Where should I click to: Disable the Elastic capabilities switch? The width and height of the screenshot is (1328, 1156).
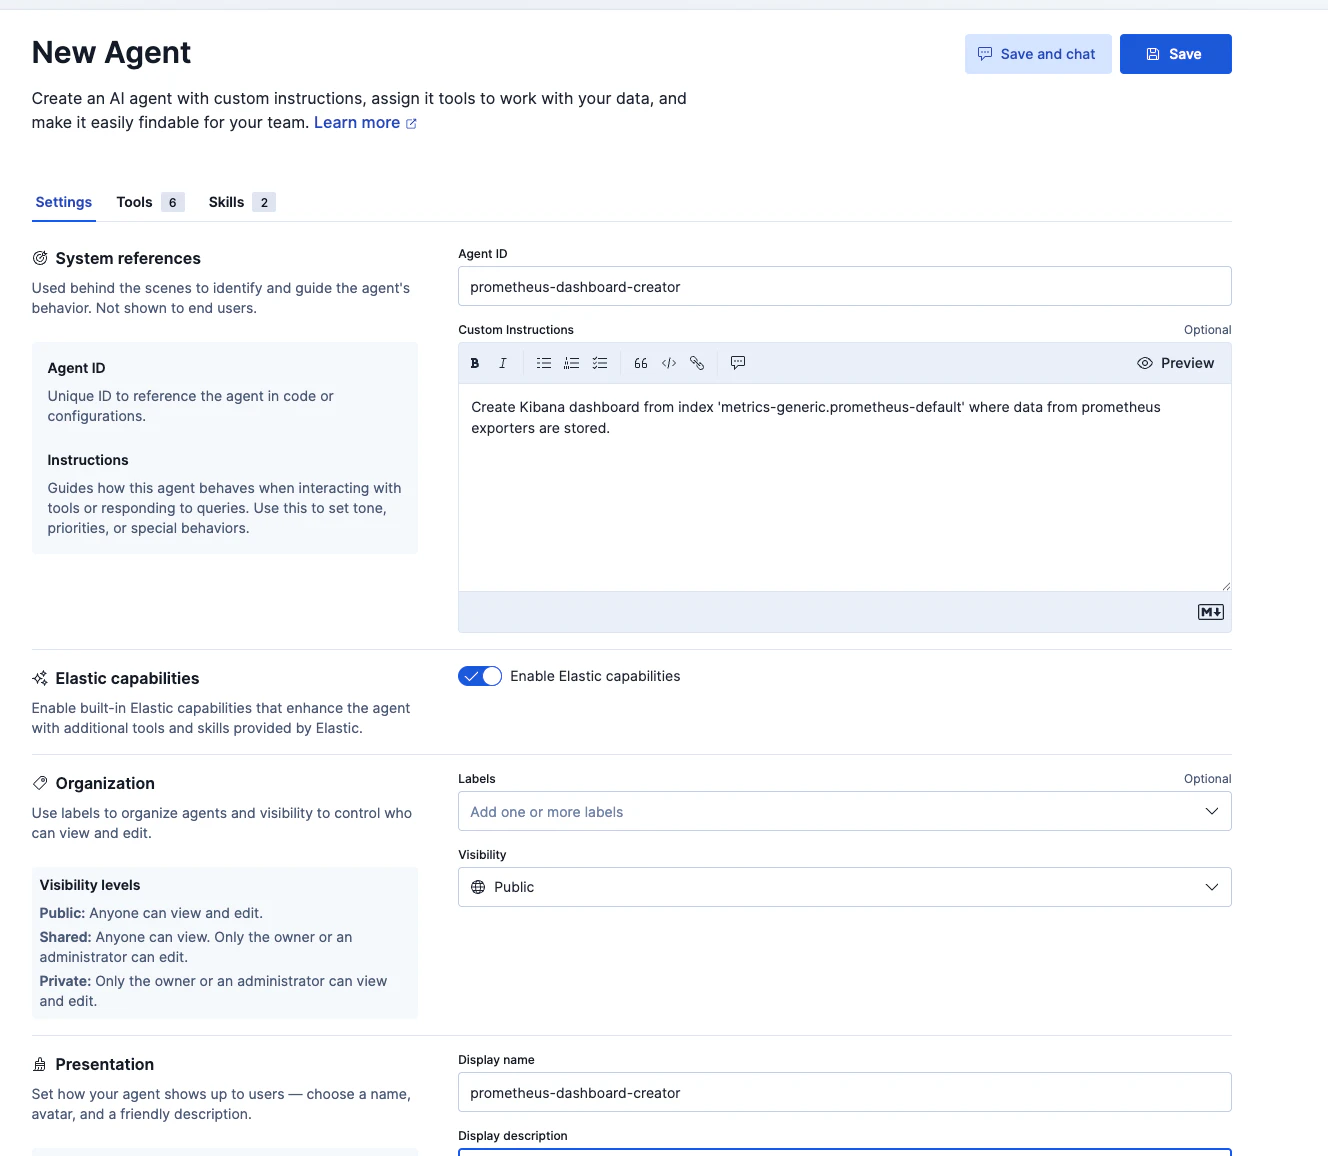point(480,676)
